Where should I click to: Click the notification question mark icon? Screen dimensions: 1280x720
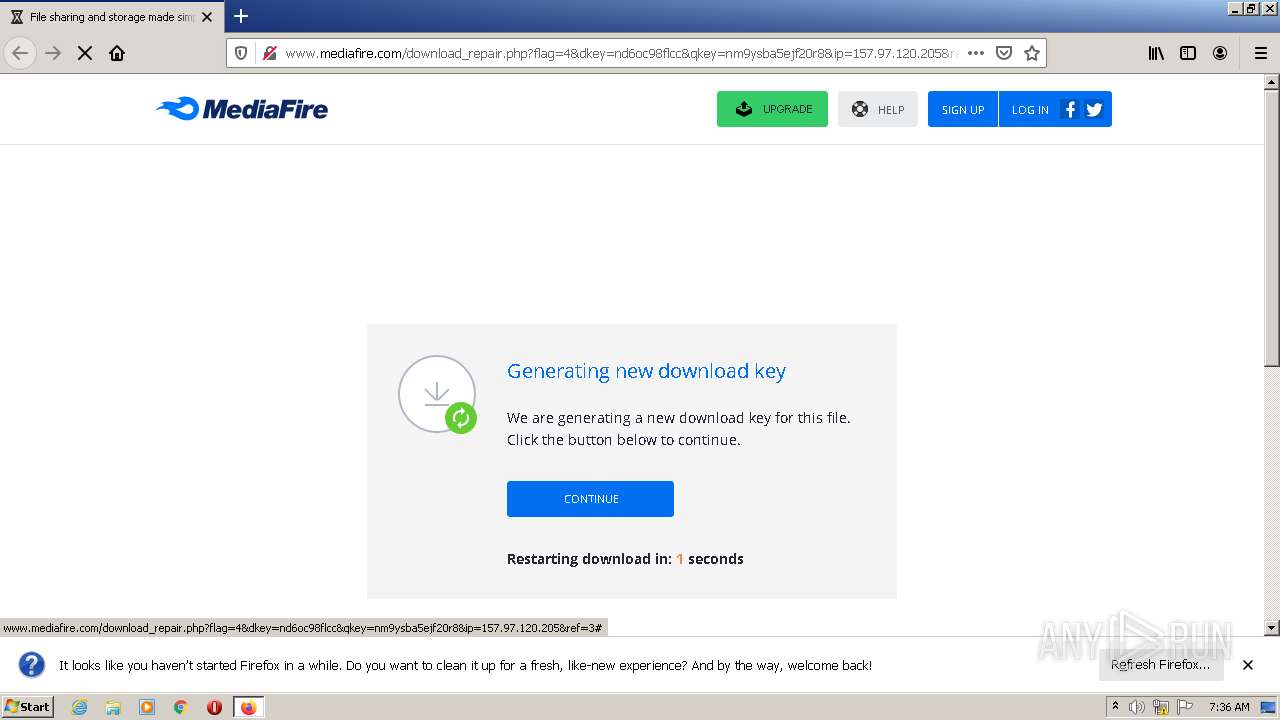tap(32, 665)
